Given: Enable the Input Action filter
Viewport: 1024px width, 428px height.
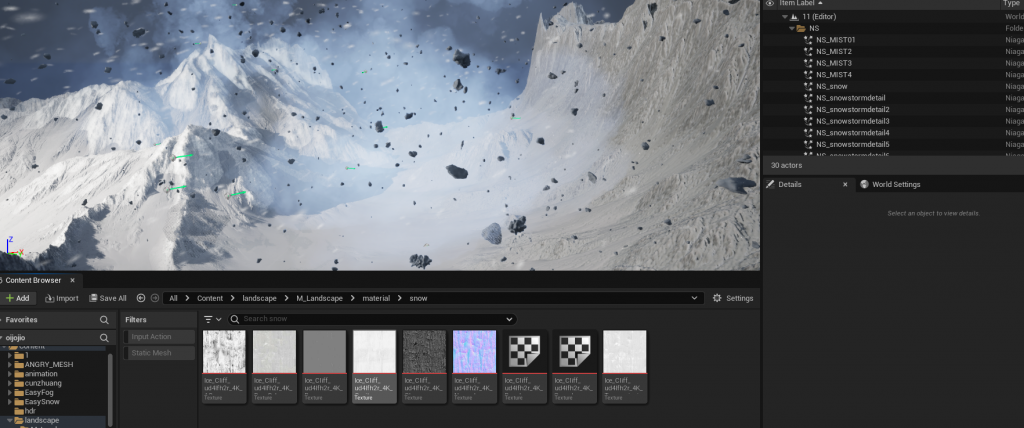Looking at the screenshot, I should [159, 337].
